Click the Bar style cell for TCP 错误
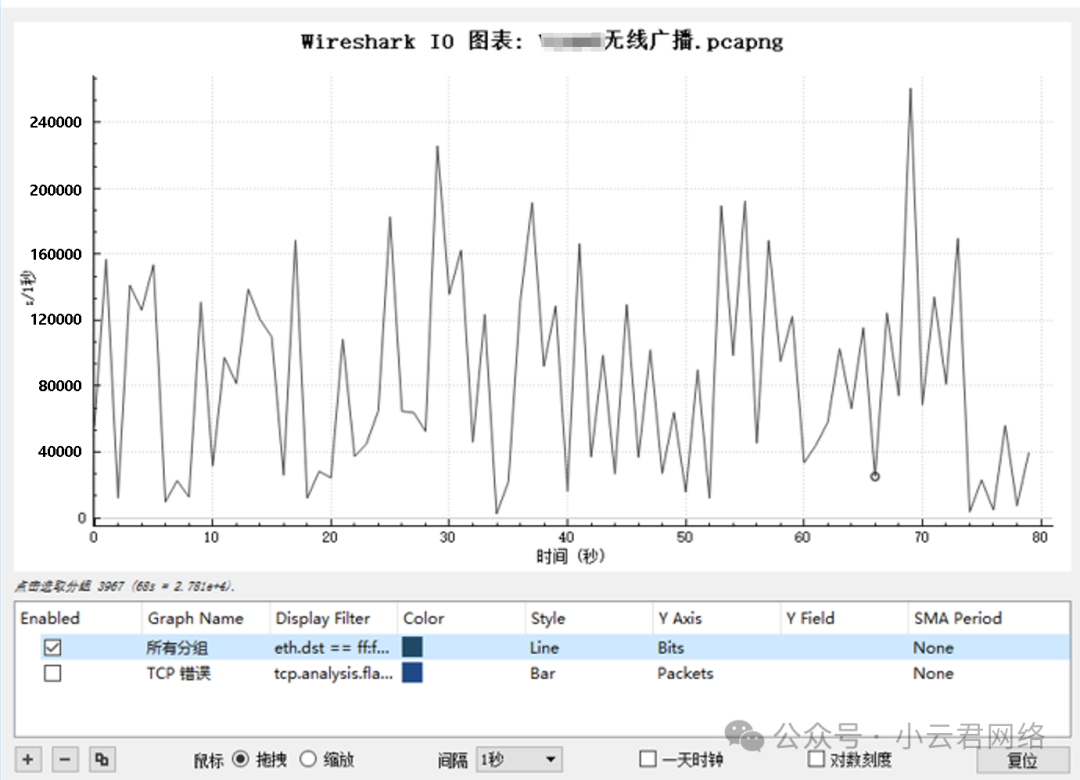 543,674
